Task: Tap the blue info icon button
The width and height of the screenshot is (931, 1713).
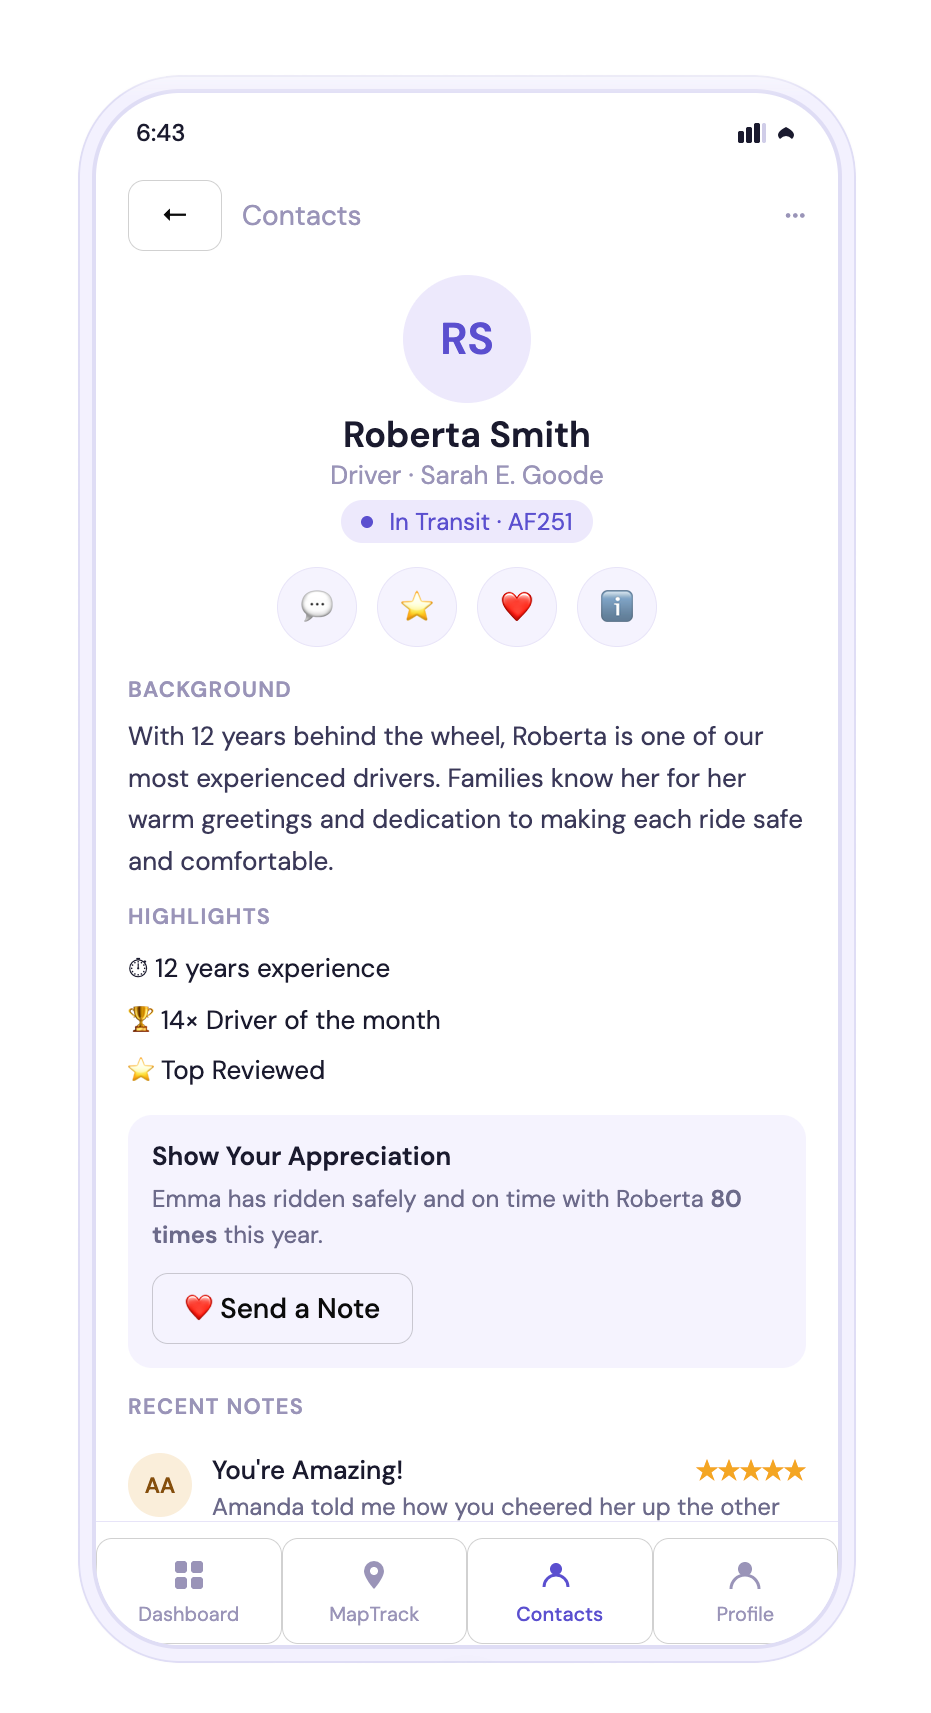Action: pyautogui.click(x=617, y=607)
